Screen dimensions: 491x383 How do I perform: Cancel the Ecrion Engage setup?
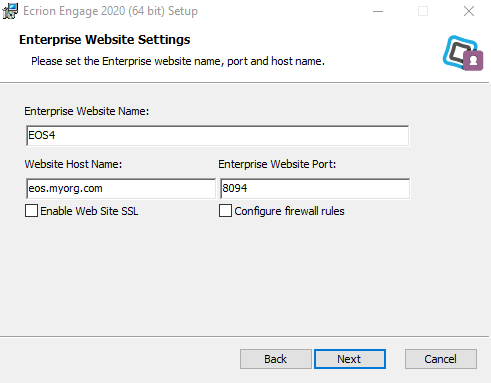441,359
